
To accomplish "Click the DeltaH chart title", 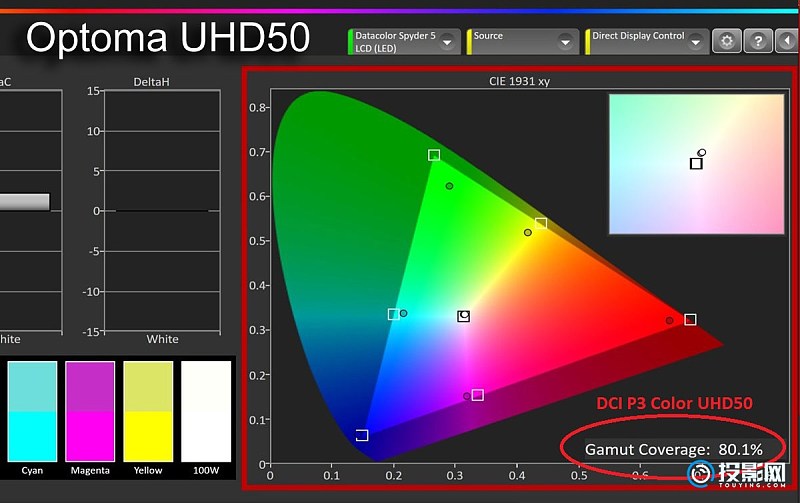I will [151, 82].
